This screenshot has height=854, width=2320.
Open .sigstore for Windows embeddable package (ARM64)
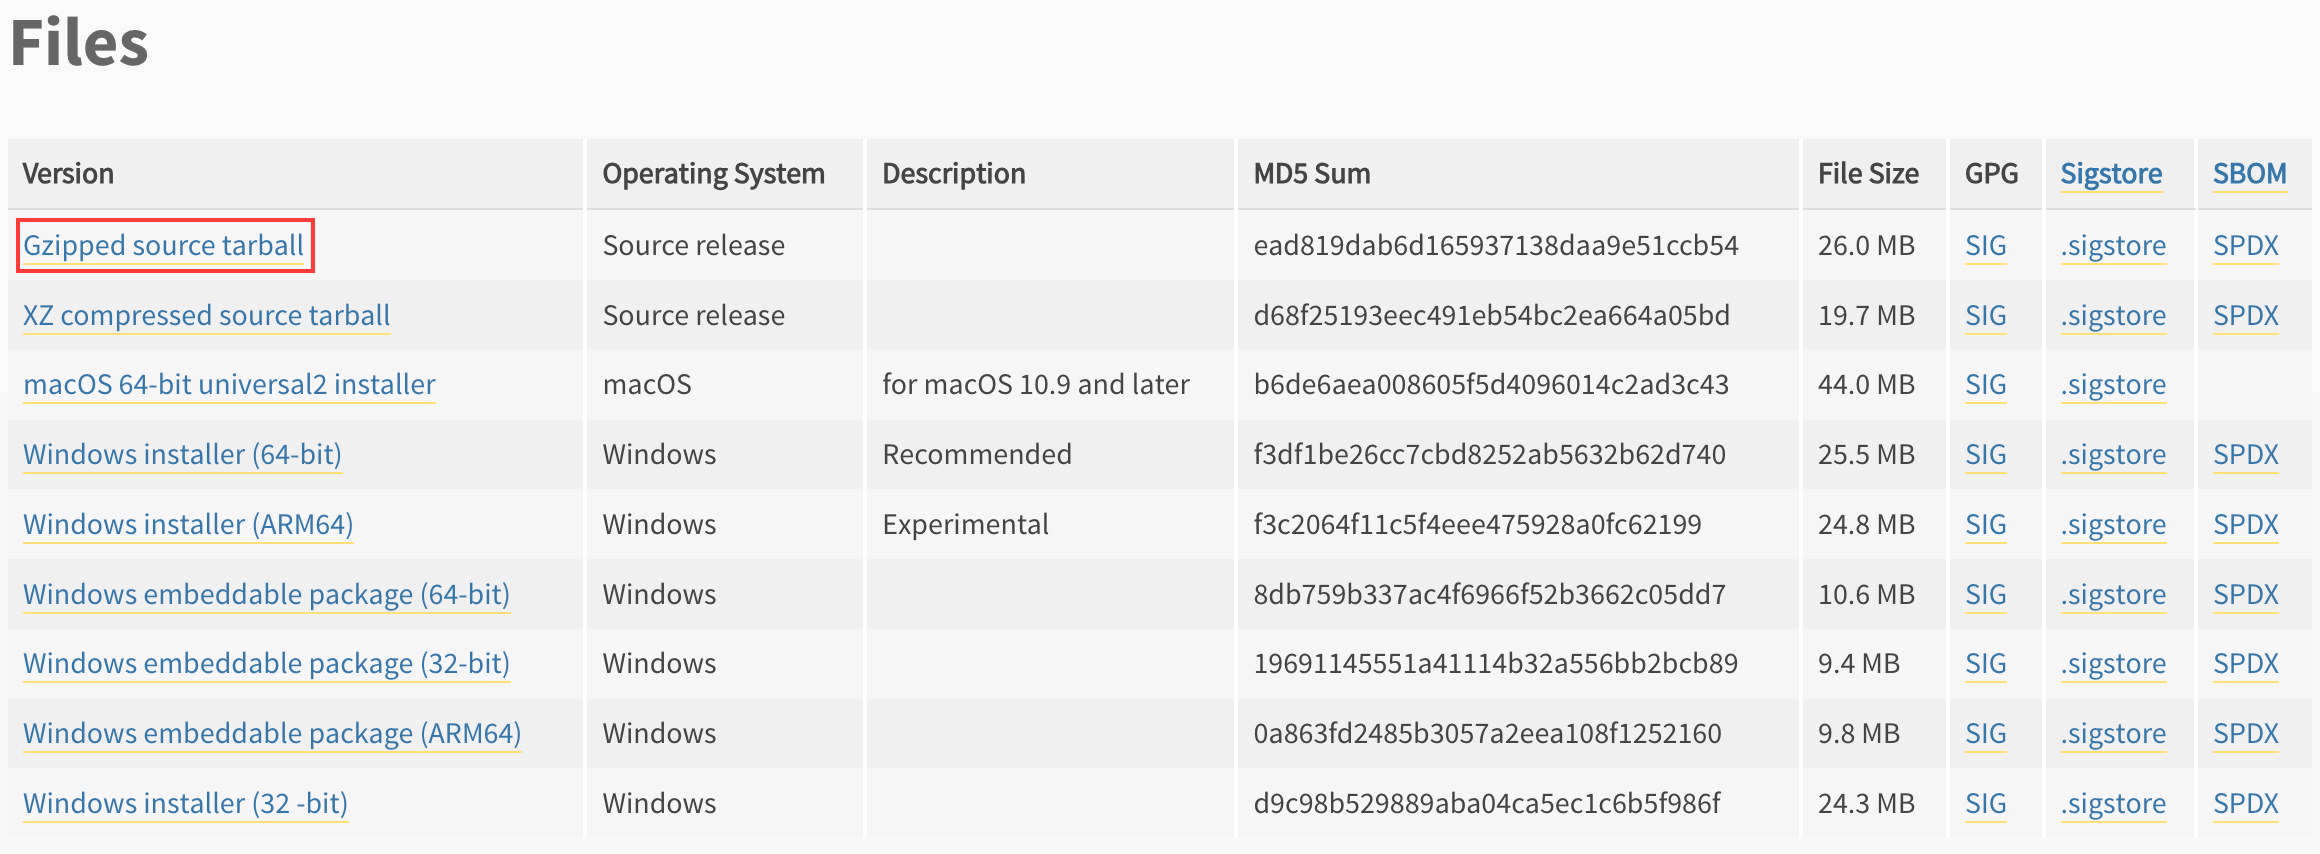[2113, 734]
